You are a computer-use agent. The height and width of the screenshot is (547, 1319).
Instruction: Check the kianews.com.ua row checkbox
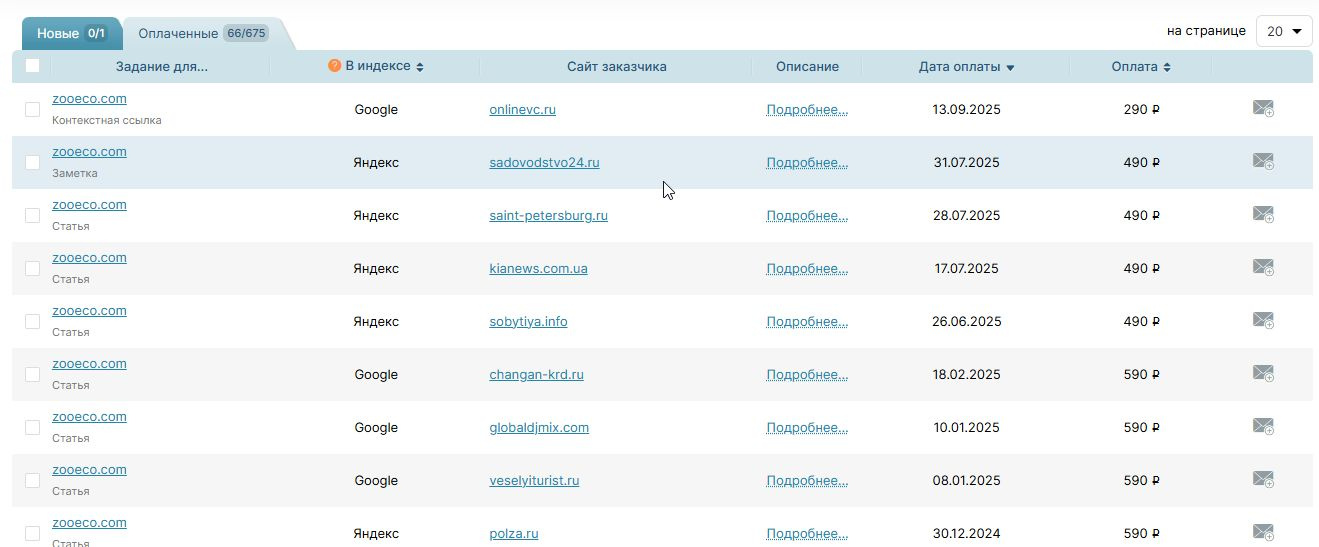(x=32, y=268)
